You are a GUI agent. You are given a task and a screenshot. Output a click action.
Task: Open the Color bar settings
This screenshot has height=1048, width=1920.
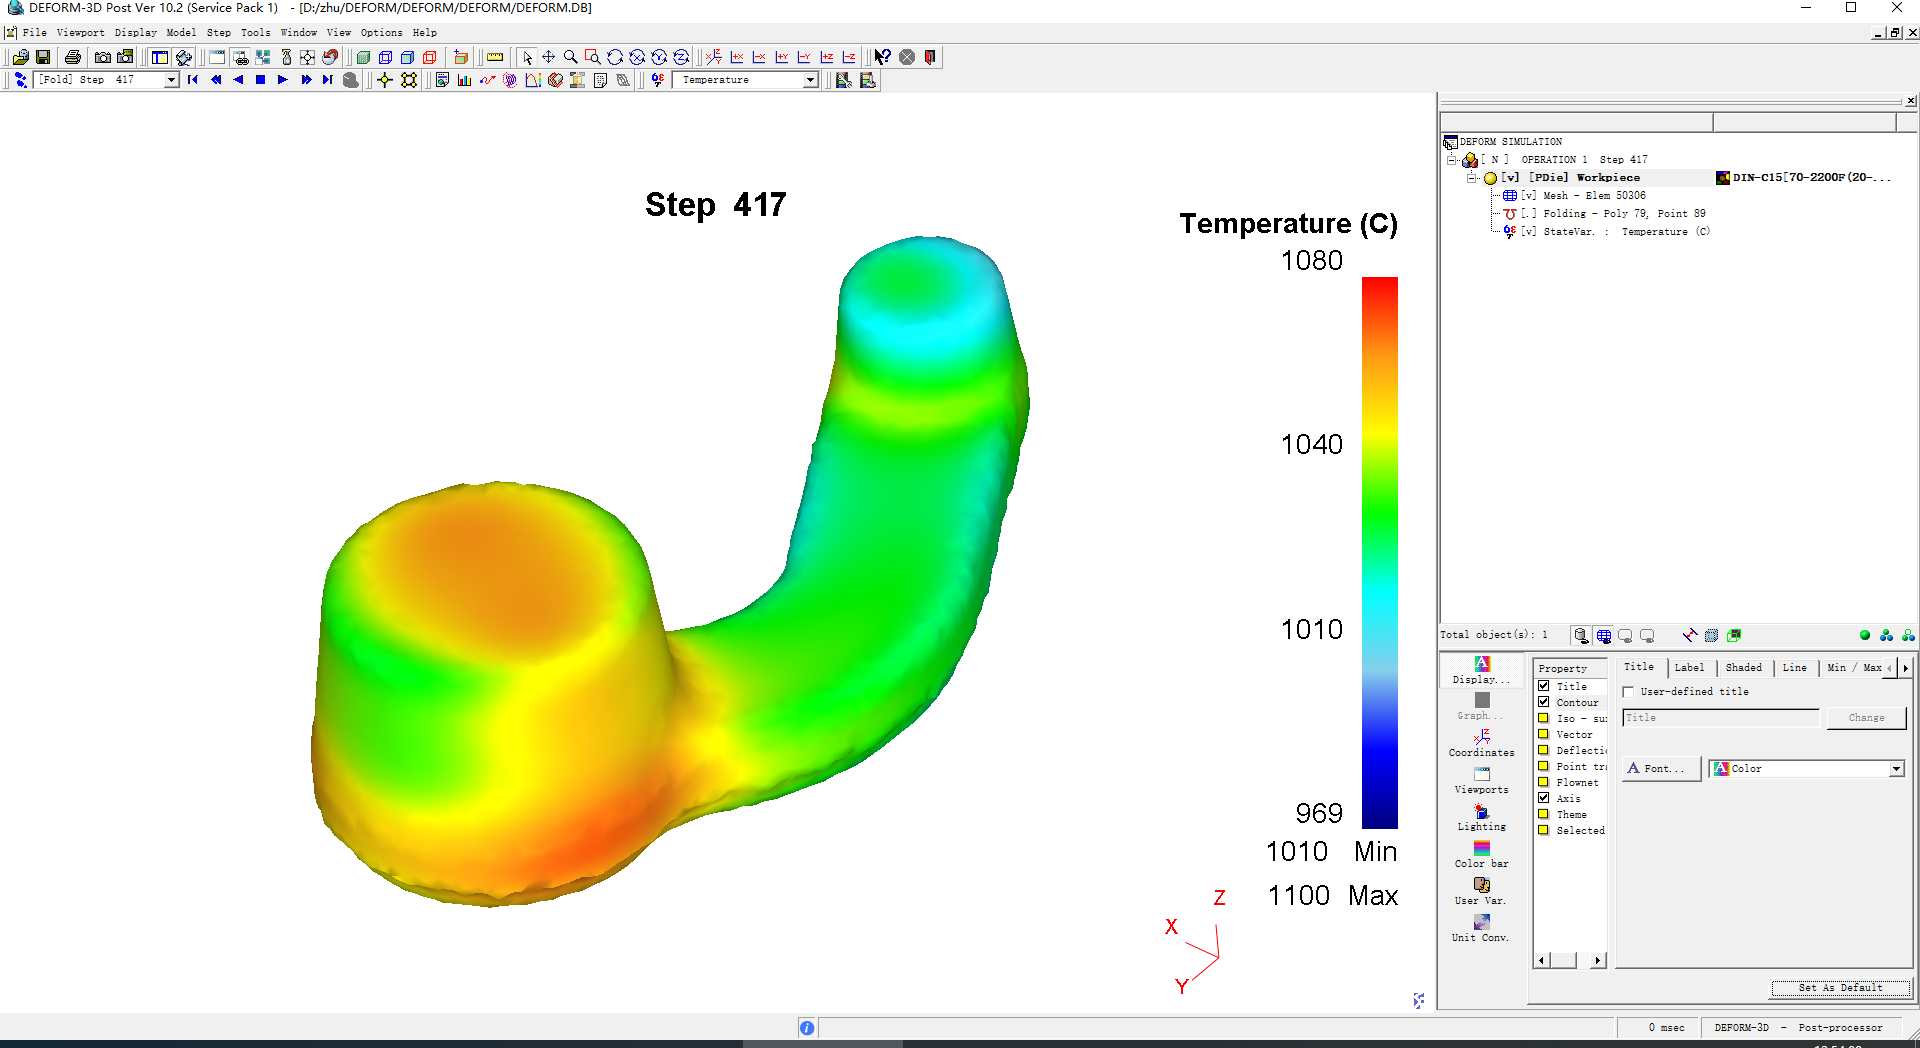coord(1481,854)
